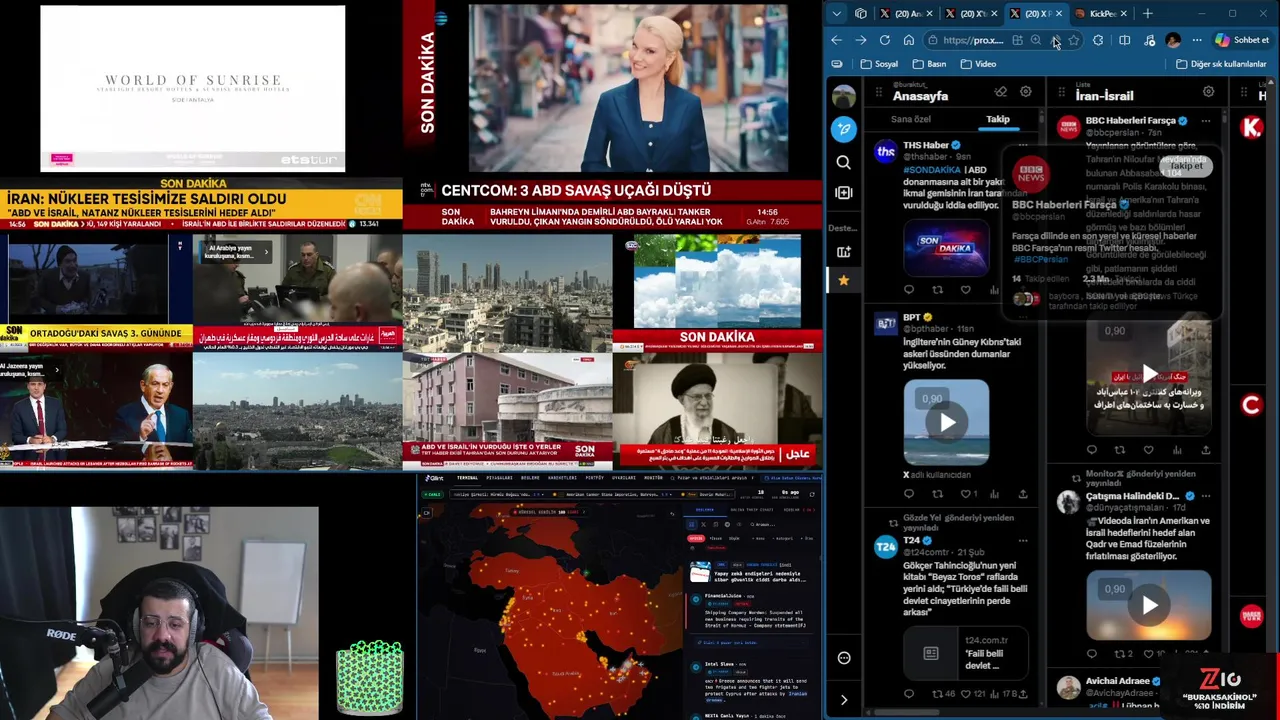Open the browser profile avatar
The image size is (1280, 720).
pyautogui.click(x=1173, y=40)
